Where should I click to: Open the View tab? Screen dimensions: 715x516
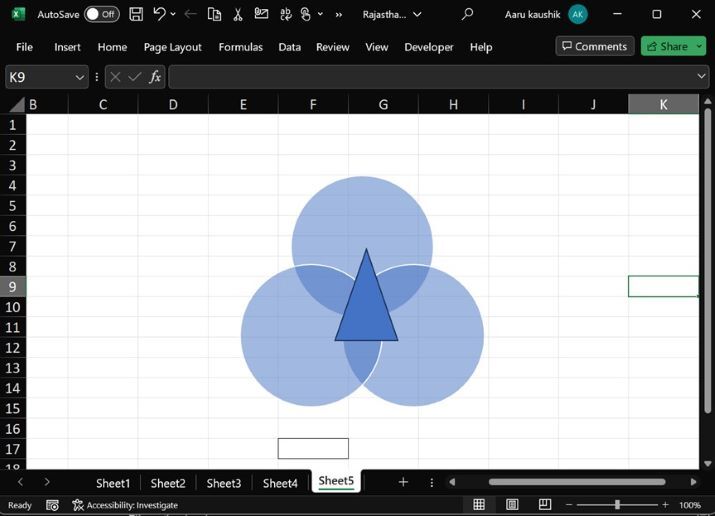tap(377, 47)
